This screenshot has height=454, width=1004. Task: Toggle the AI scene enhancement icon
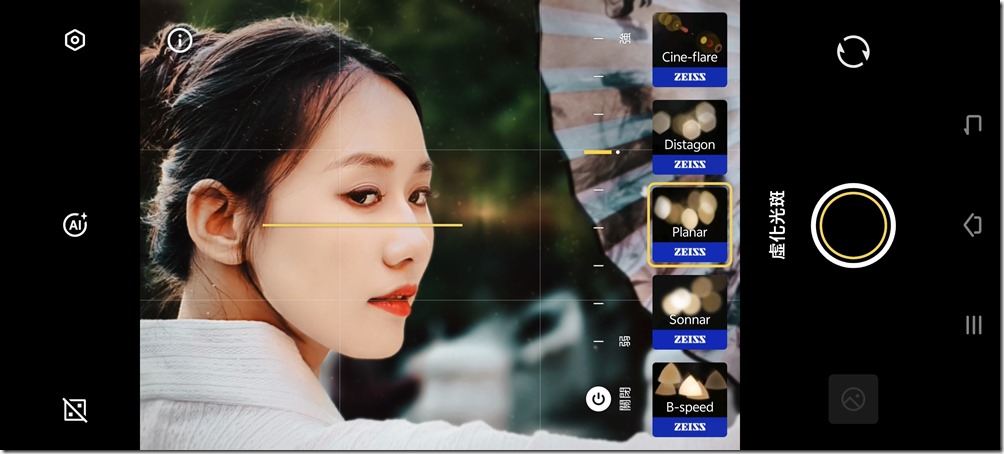coord(75,225)
